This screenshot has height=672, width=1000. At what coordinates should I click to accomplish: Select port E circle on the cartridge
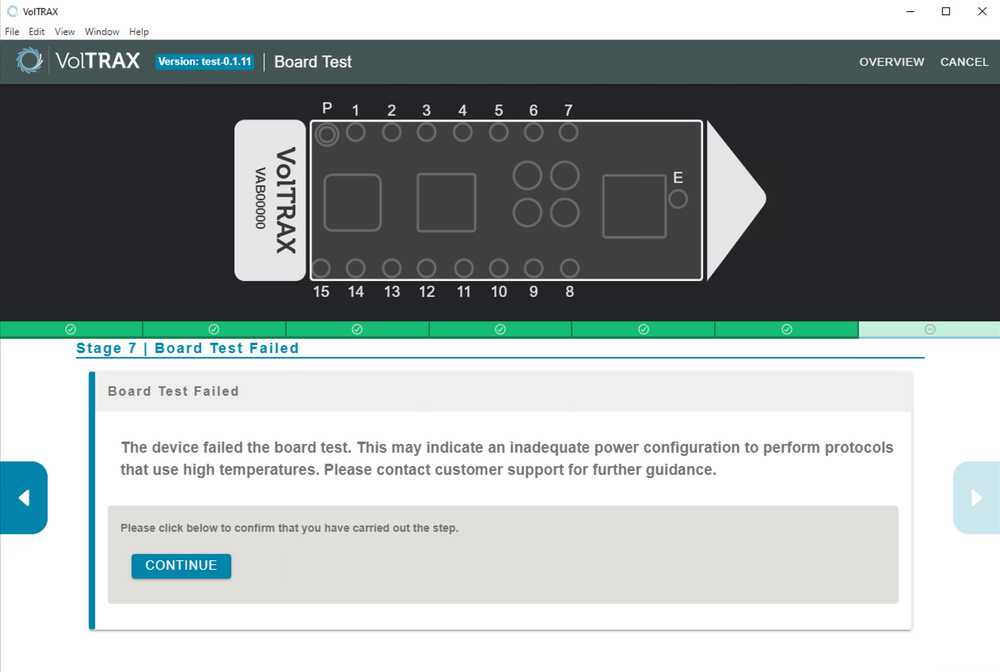[x=678, y=199]
